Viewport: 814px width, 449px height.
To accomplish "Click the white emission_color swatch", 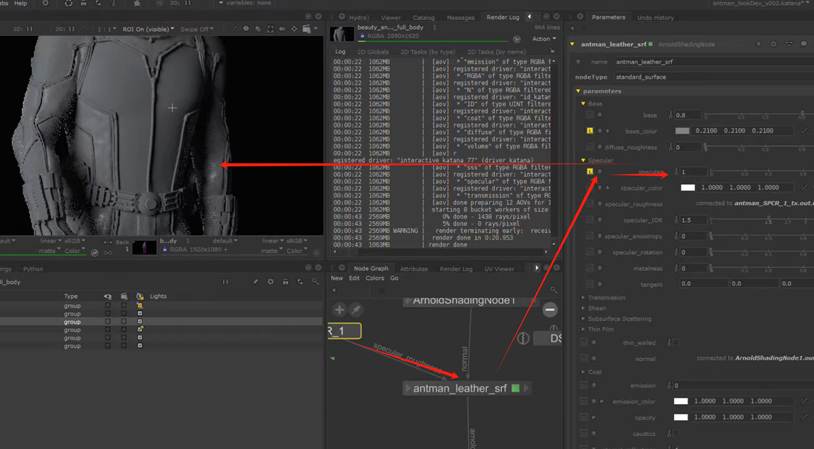I will click(681, 401).
